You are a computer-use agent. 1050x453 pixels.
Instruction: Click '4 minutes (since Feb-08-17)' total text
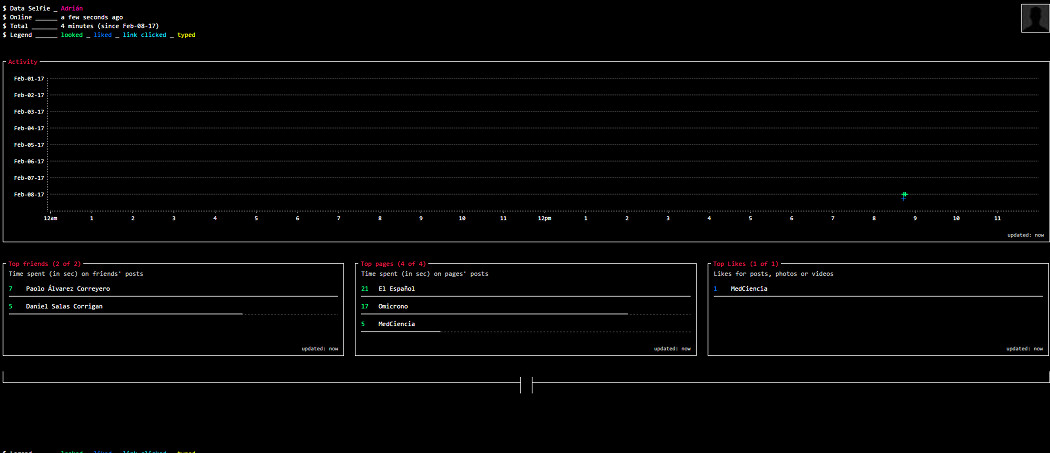(110, 25)
